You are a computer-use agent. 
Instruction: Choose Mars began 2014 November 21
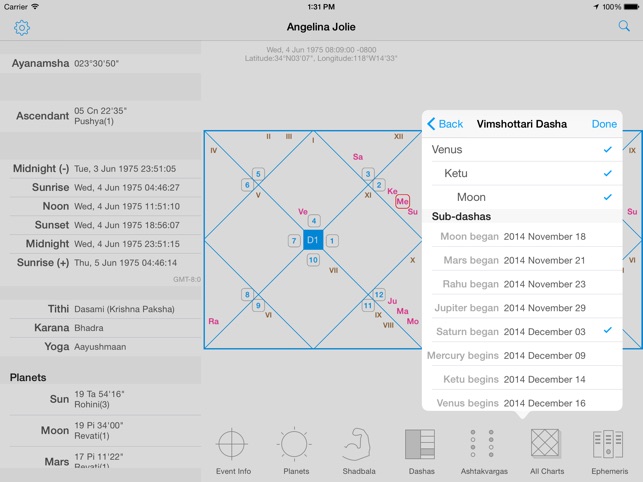click(522, 260)
